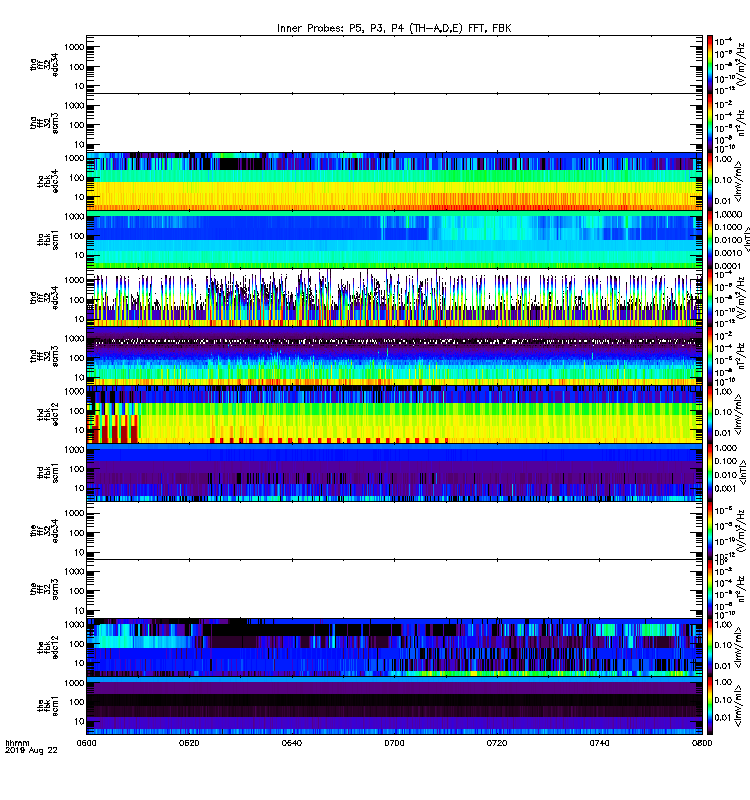Click the thd fbk edc12 spectrogram panel
The width and height of the screenshot is (750, 800).
394,414
